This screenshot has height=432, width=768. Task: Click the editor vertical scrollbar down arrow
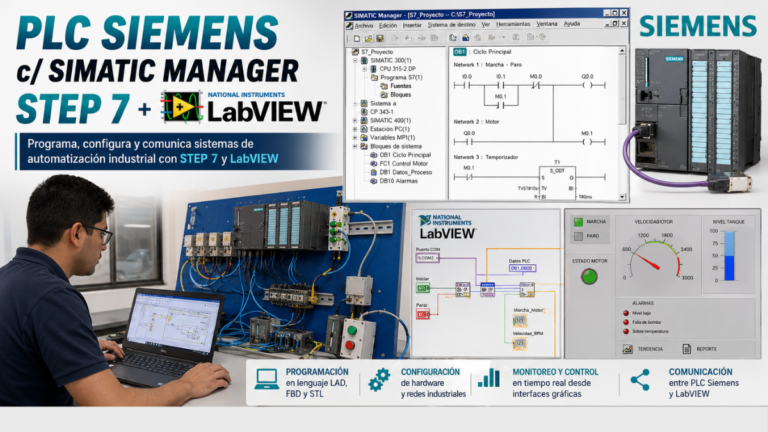622,196
